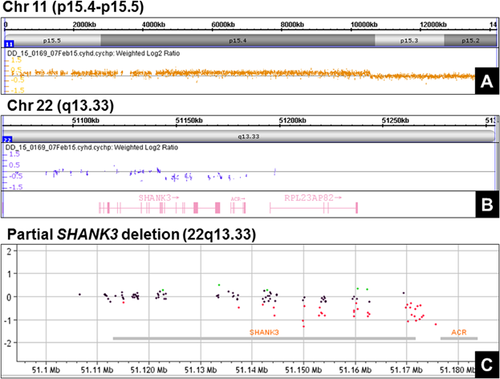Click the blue chromosome 22 marker icon
Screen dimensions: 500x379
(7, 139)
